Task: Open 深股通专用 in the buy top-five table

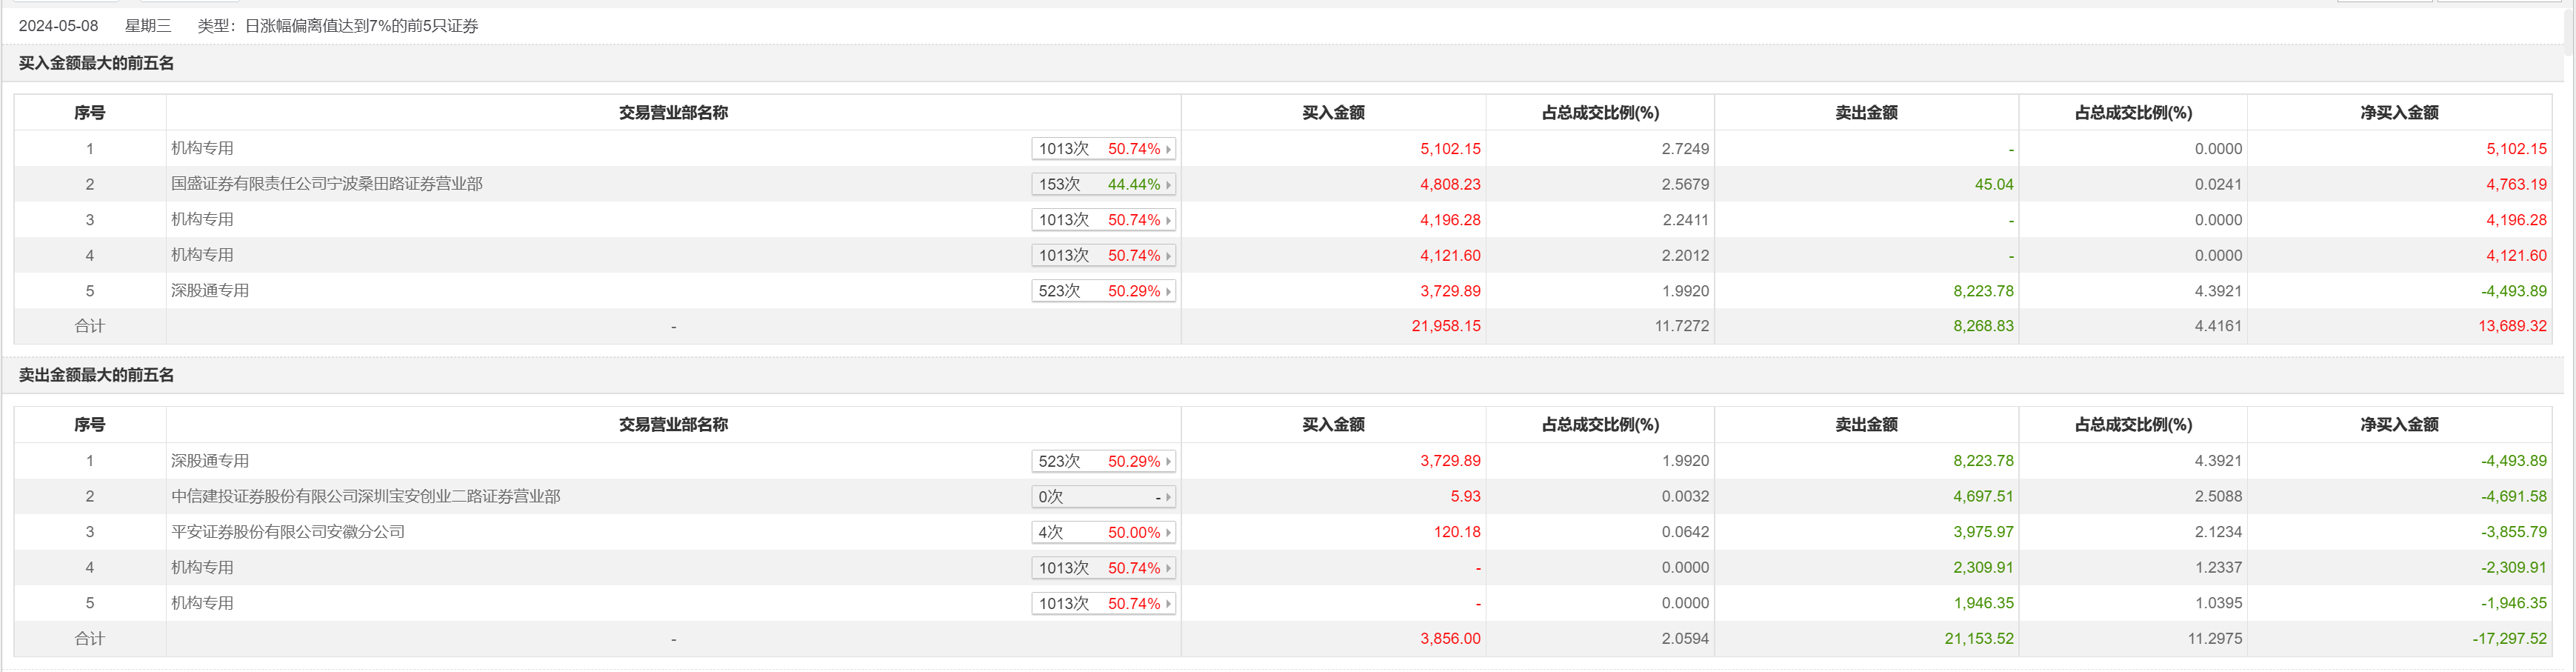Action: (210, 291)
